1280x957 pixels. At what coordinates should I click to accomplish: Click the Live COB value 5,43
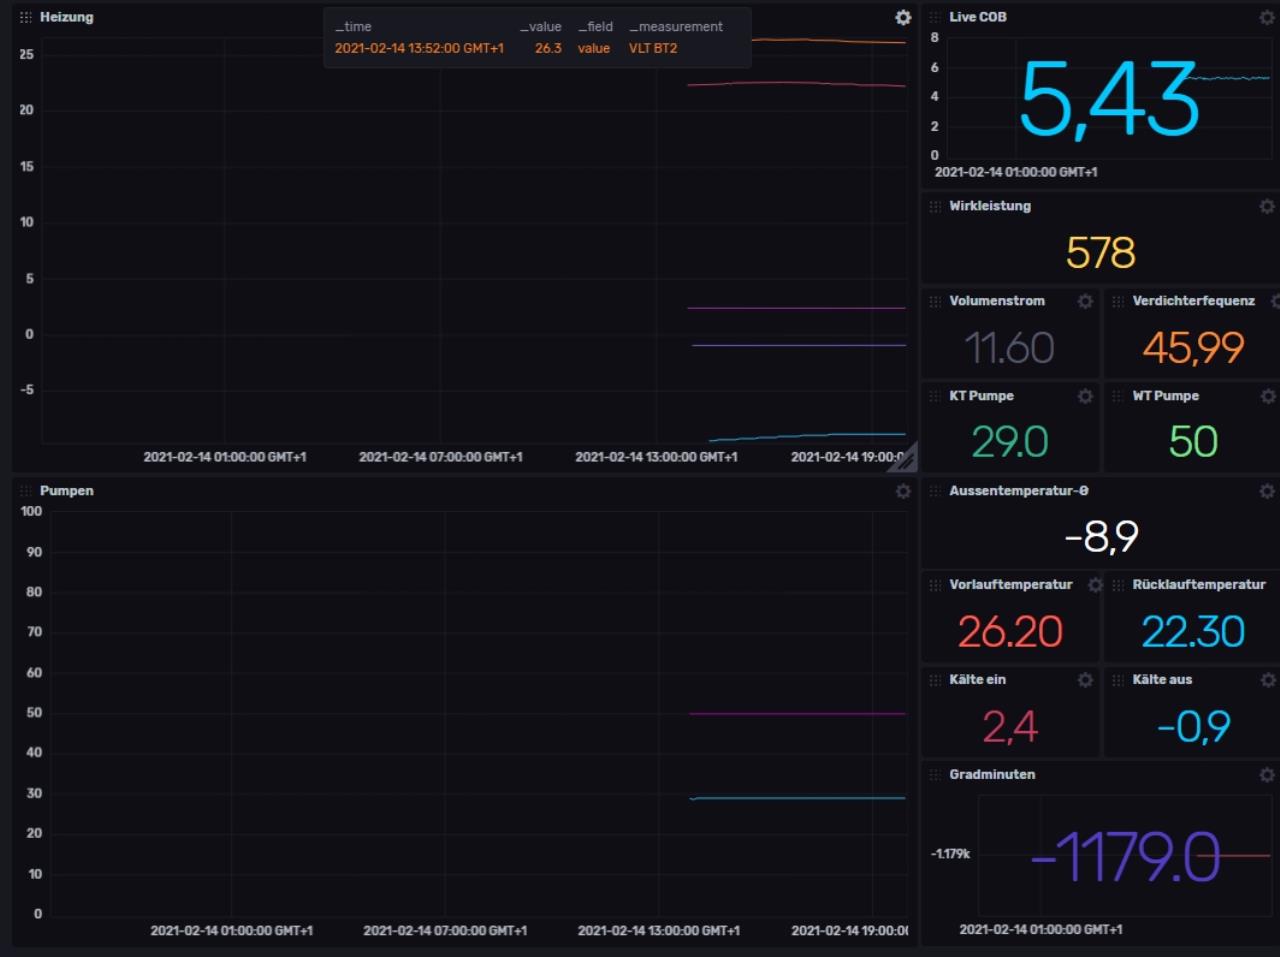point(1108,100)
